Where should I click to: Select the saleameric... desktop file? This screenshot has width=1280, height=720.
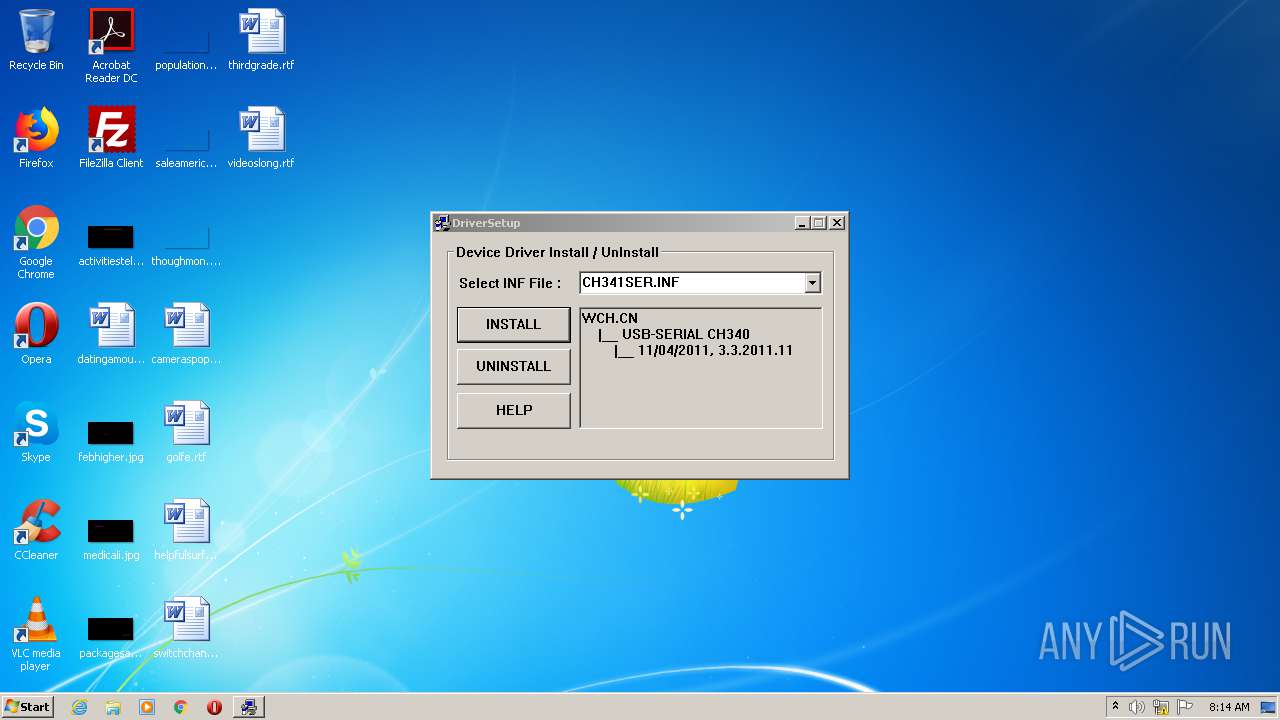(x=186, y=144)
